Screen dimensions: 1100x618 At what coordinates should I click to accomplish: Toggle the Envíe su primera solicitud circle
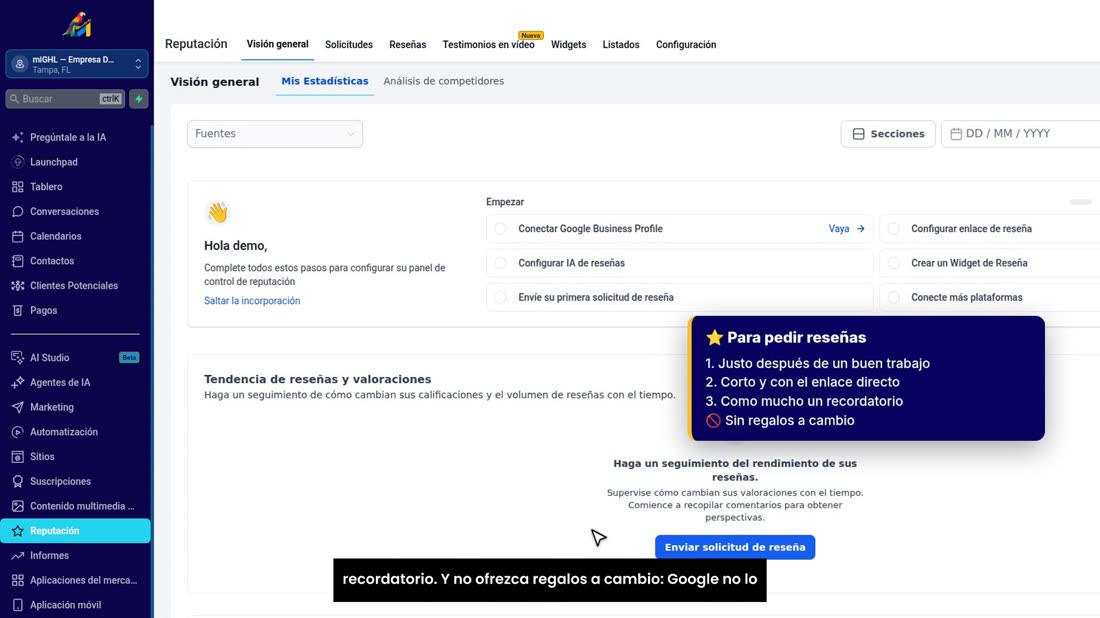(x=500, y=297)
